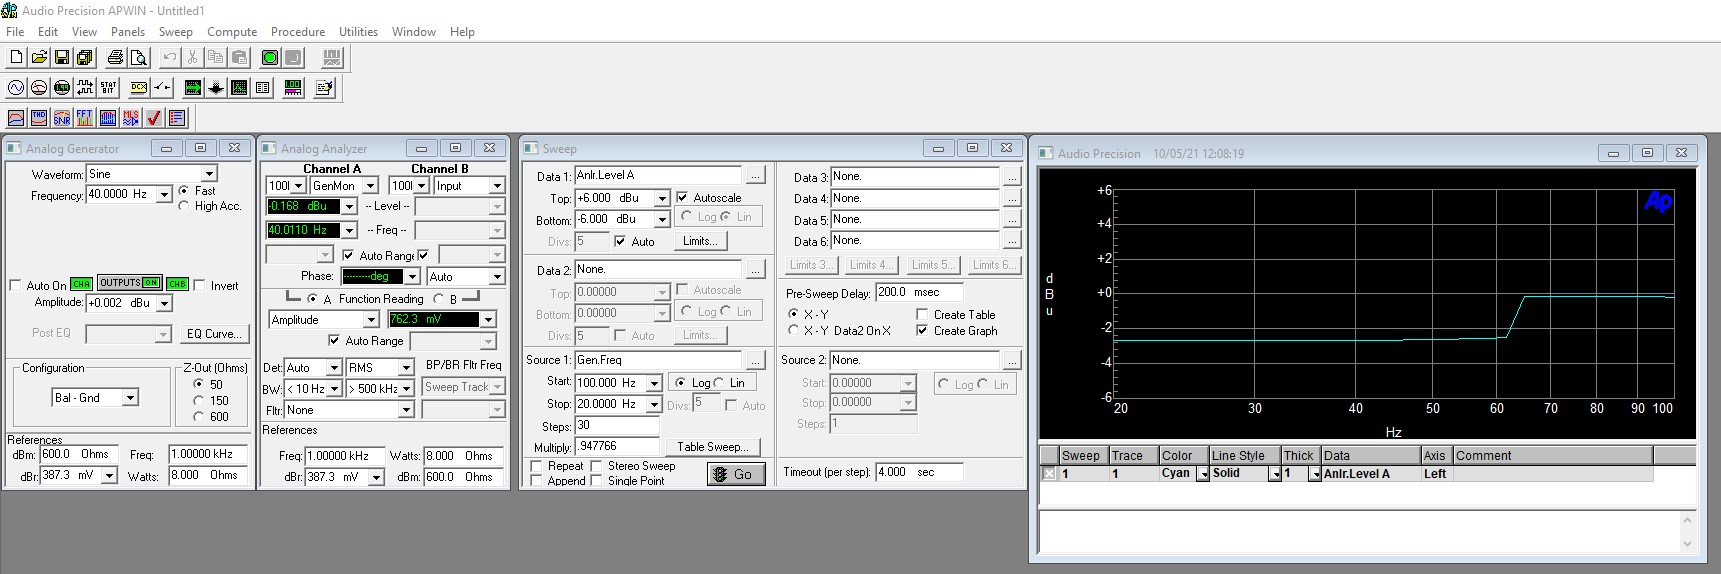Viewport: 1721px width, 574px height.
Task: Open the Sweep menu
Action: click(175, 32)
